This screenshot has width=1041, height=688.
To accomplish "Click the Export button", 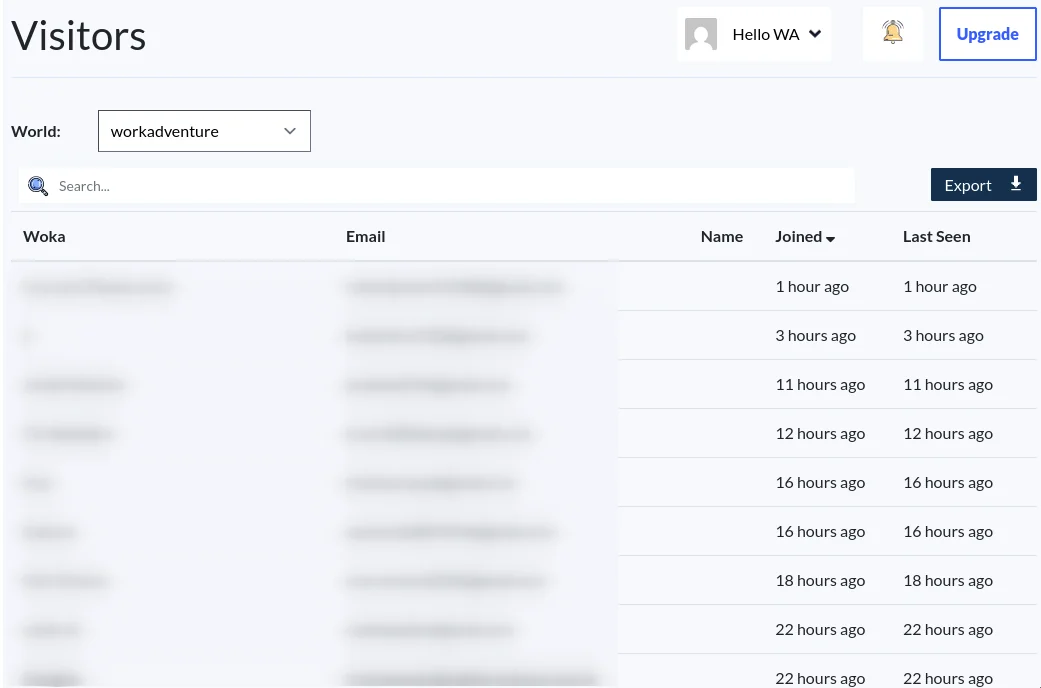I will pos(983,185).
